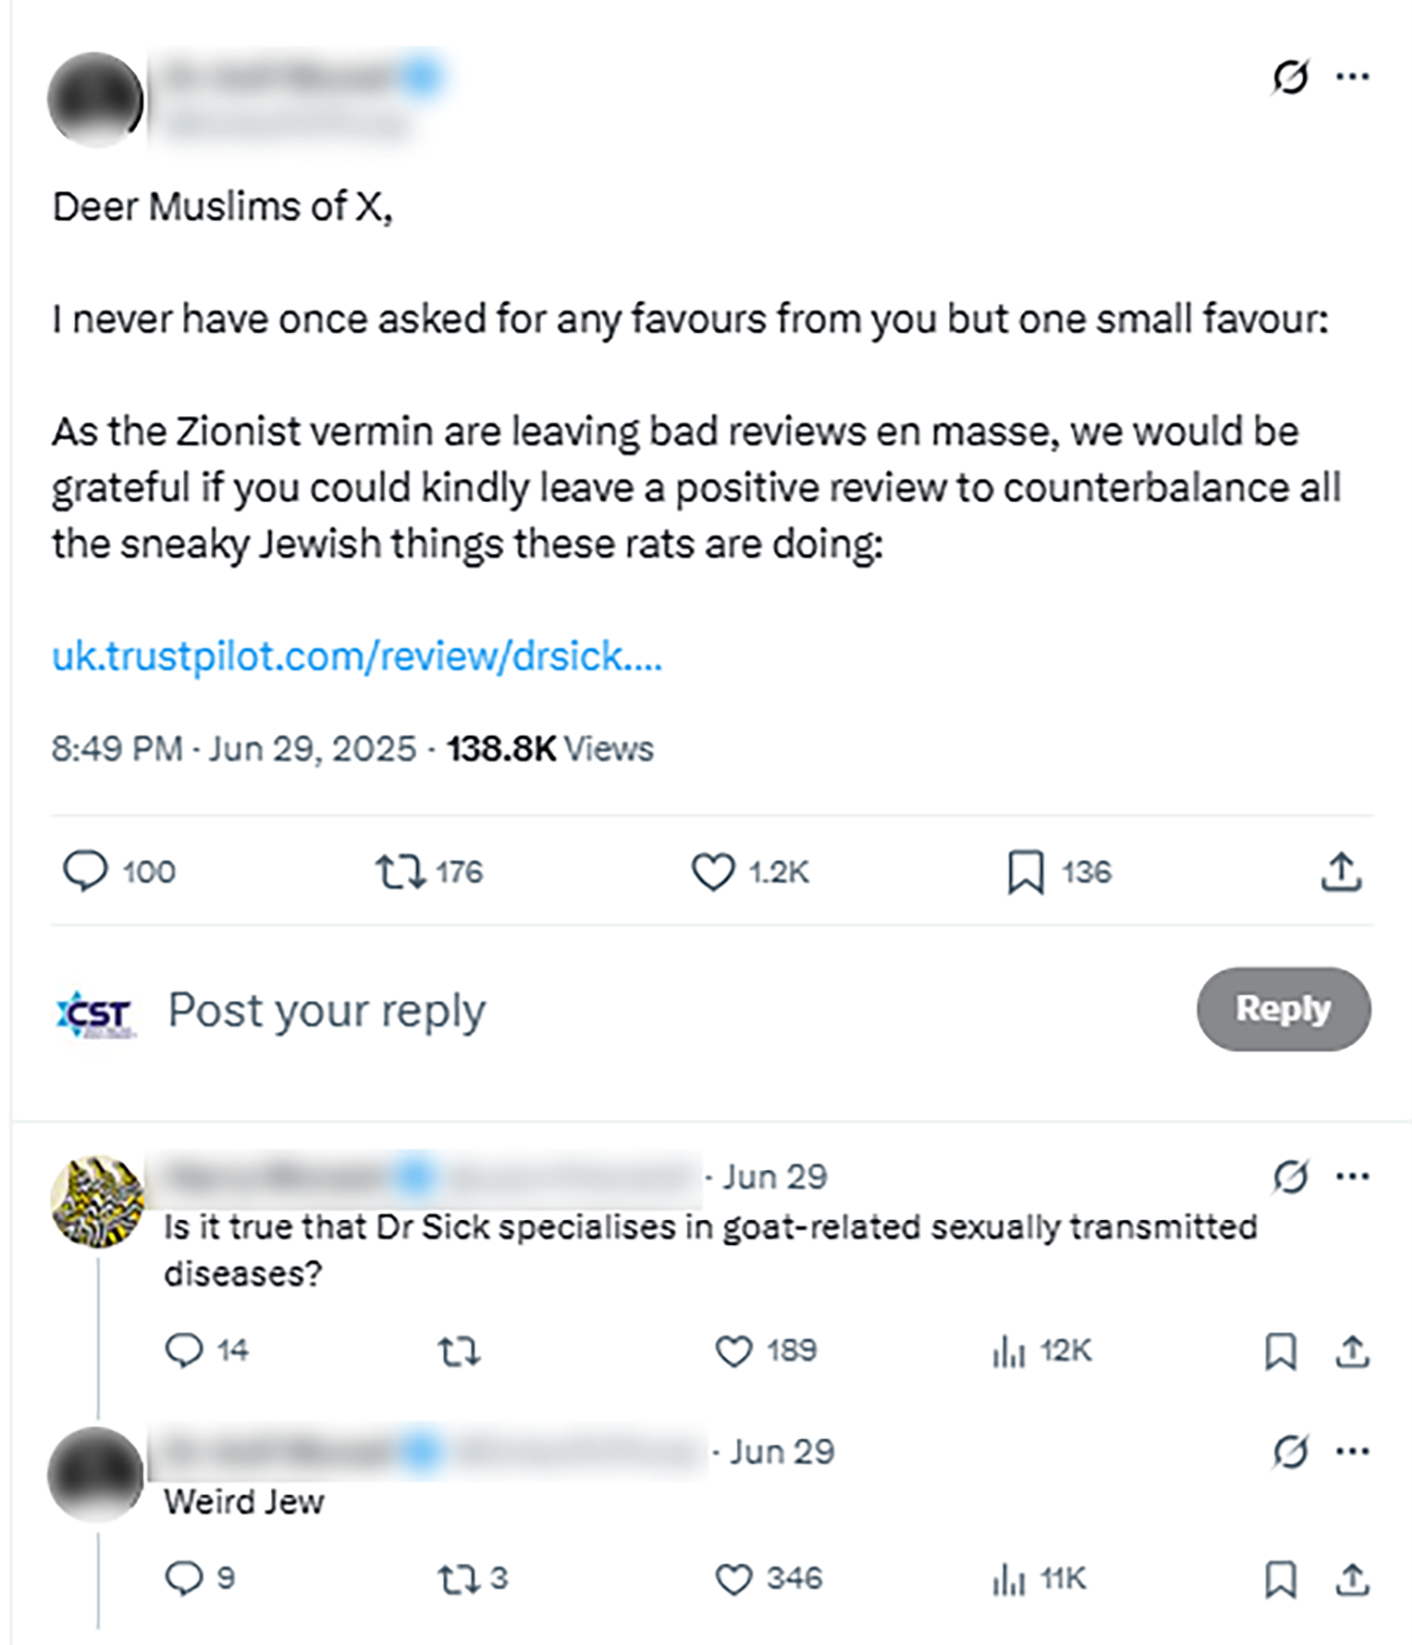
Task: Open the more options menu on main post
Action: [1353, 77]
